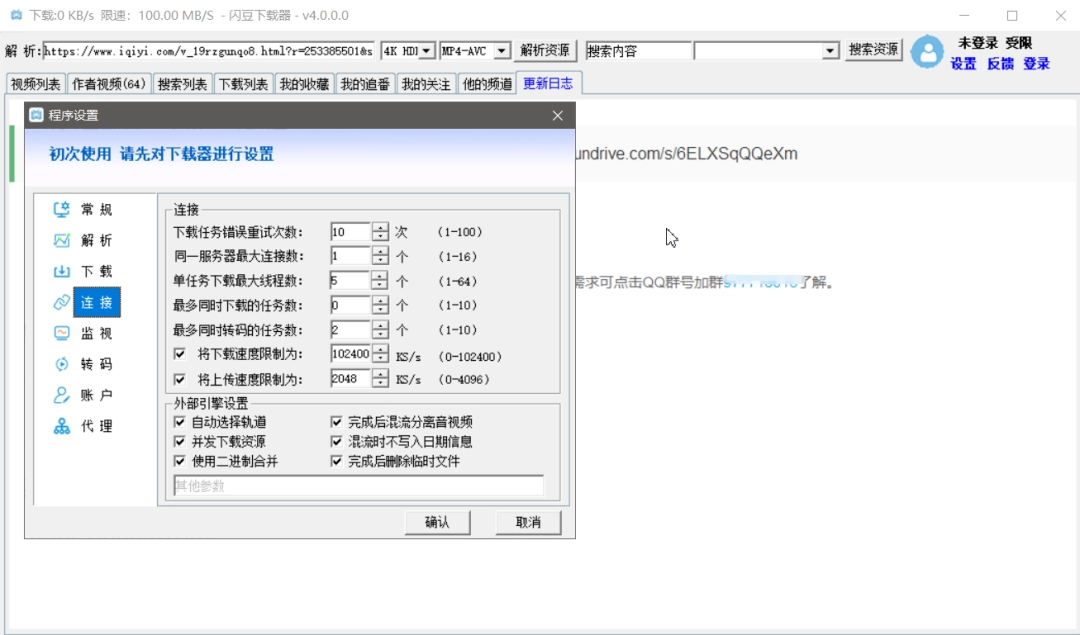Focus the 解析 URL address field
Image resolution: width=1080 pixels, height=635 pixels.
[x=209, y=51]
